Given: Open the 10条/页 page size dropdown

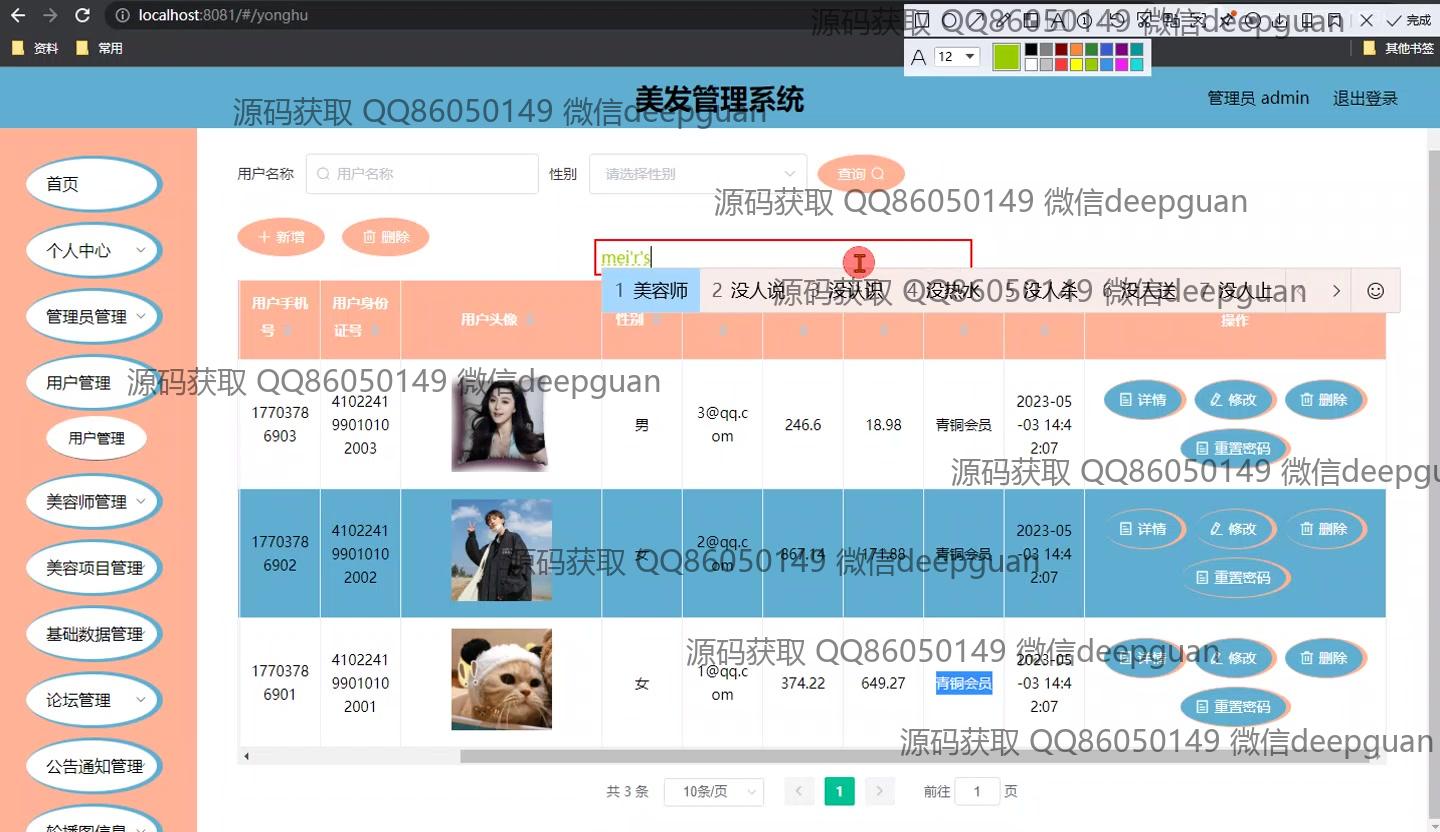Looking at the screenshot, I should coord(714,792).
